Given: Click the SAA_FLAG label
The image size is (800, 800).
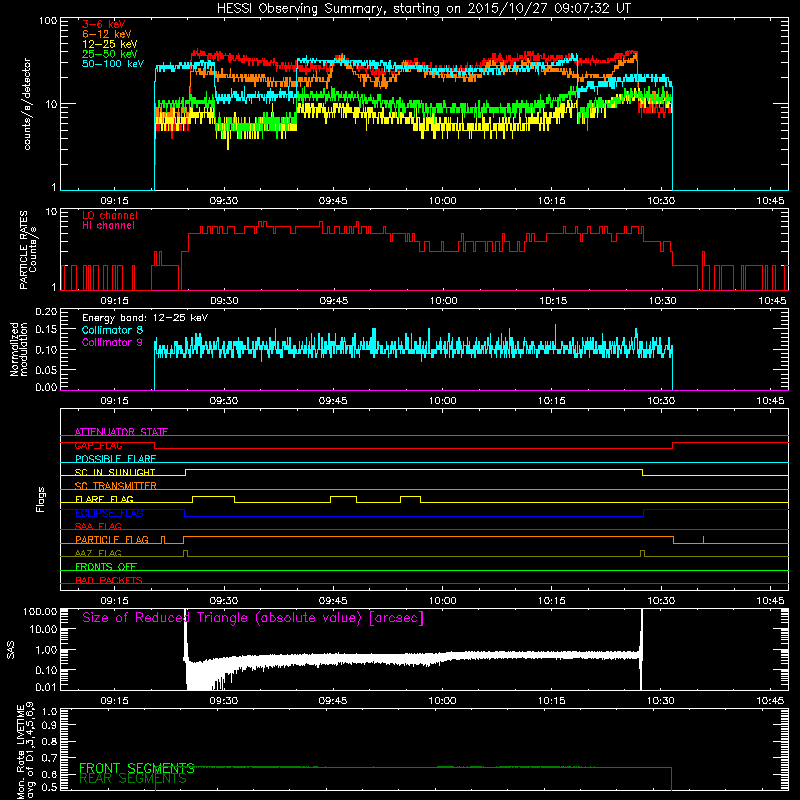Looking at the screenshot, I should [x=98, y=526].
